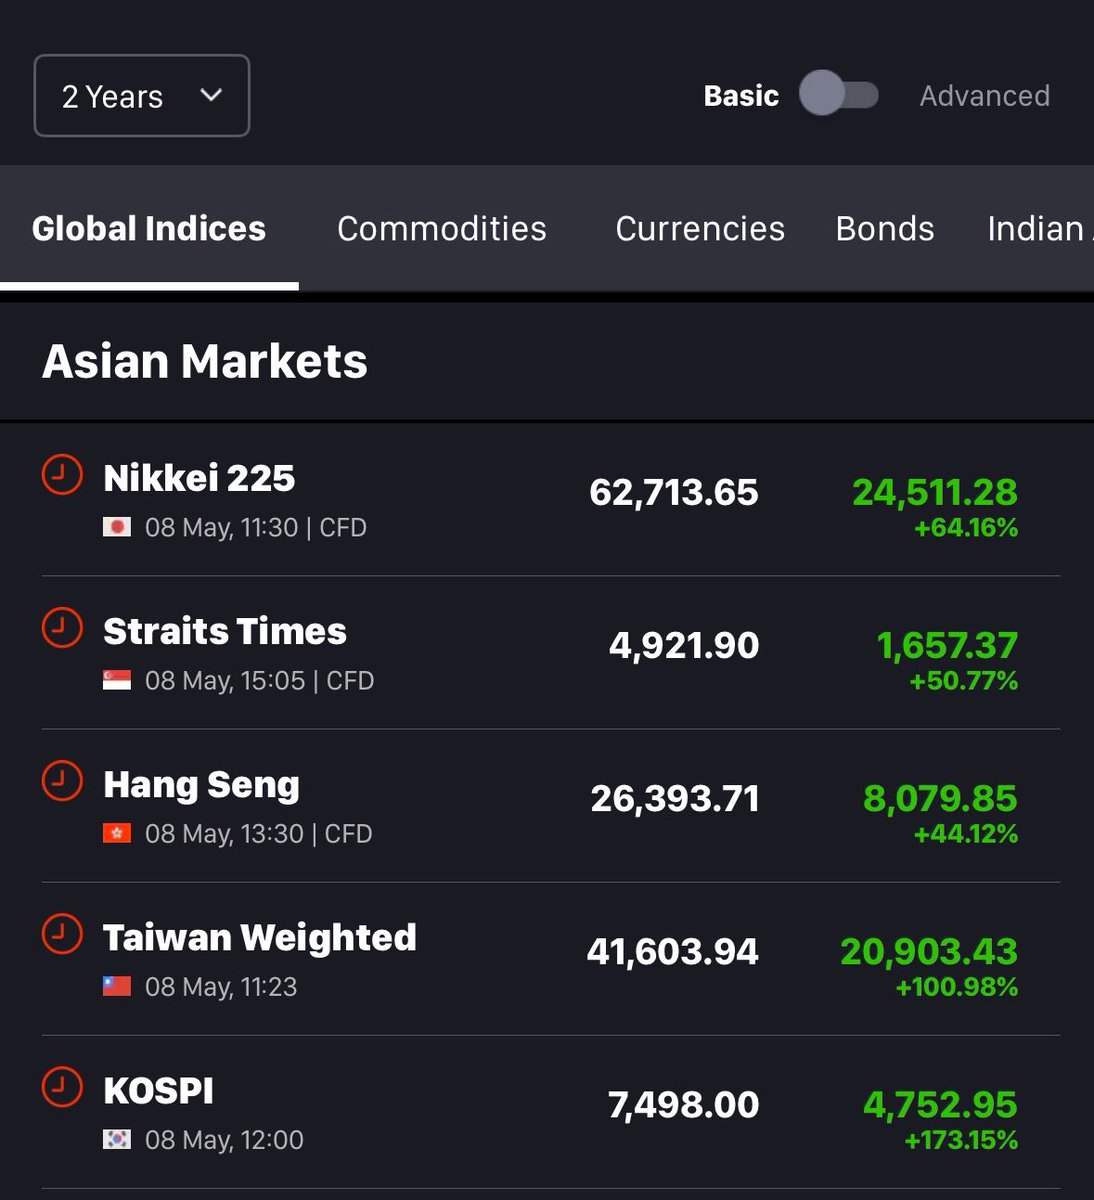Switch to the Commodities tab

coord(442,228)
